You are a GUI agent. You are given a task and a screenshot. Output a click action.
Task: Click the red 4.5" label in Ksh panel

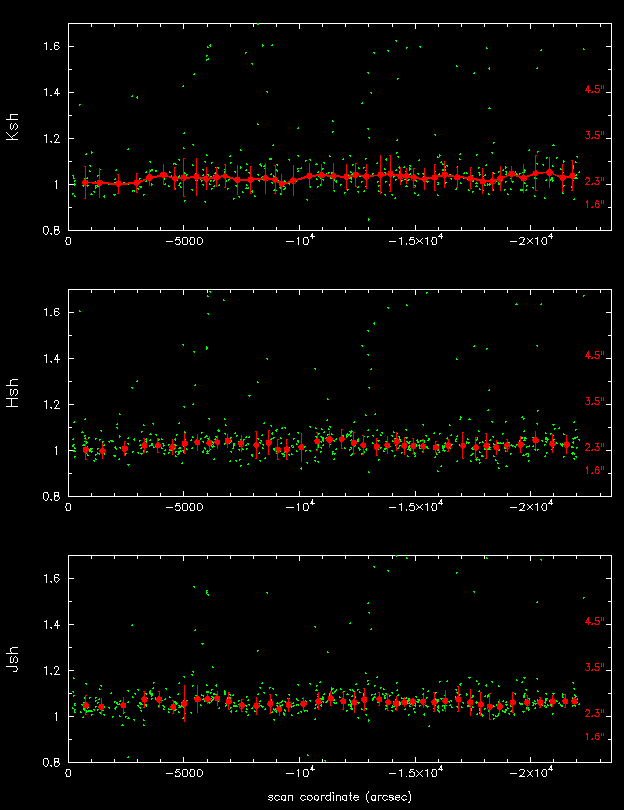(x=596, y=90)
